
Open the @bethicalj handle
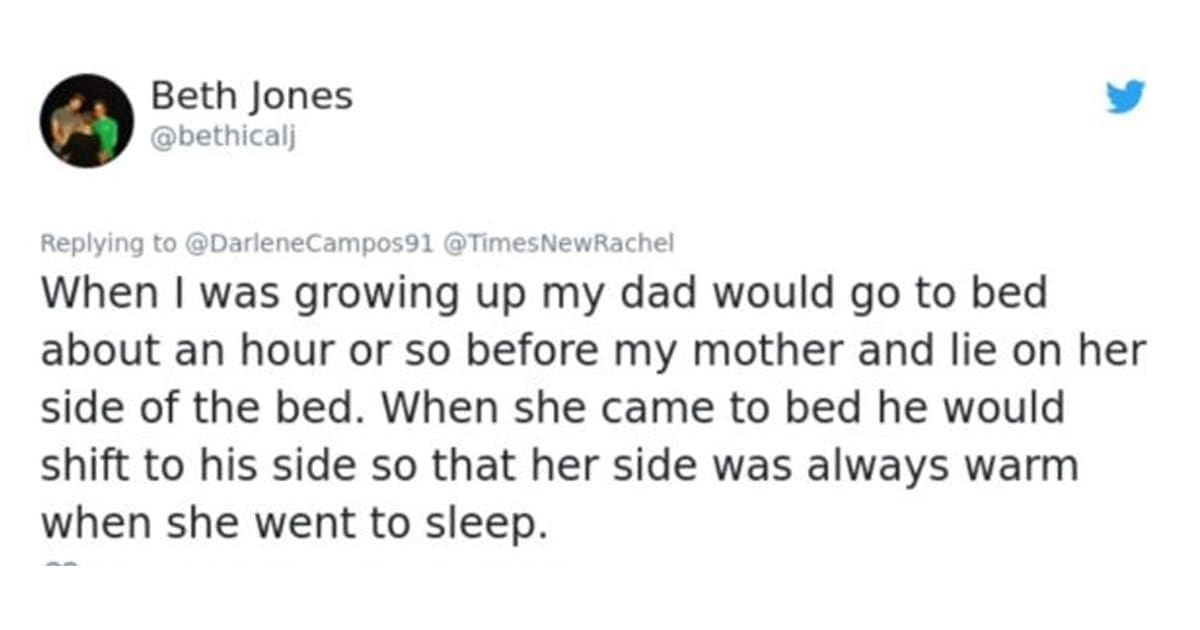[223, 141]
